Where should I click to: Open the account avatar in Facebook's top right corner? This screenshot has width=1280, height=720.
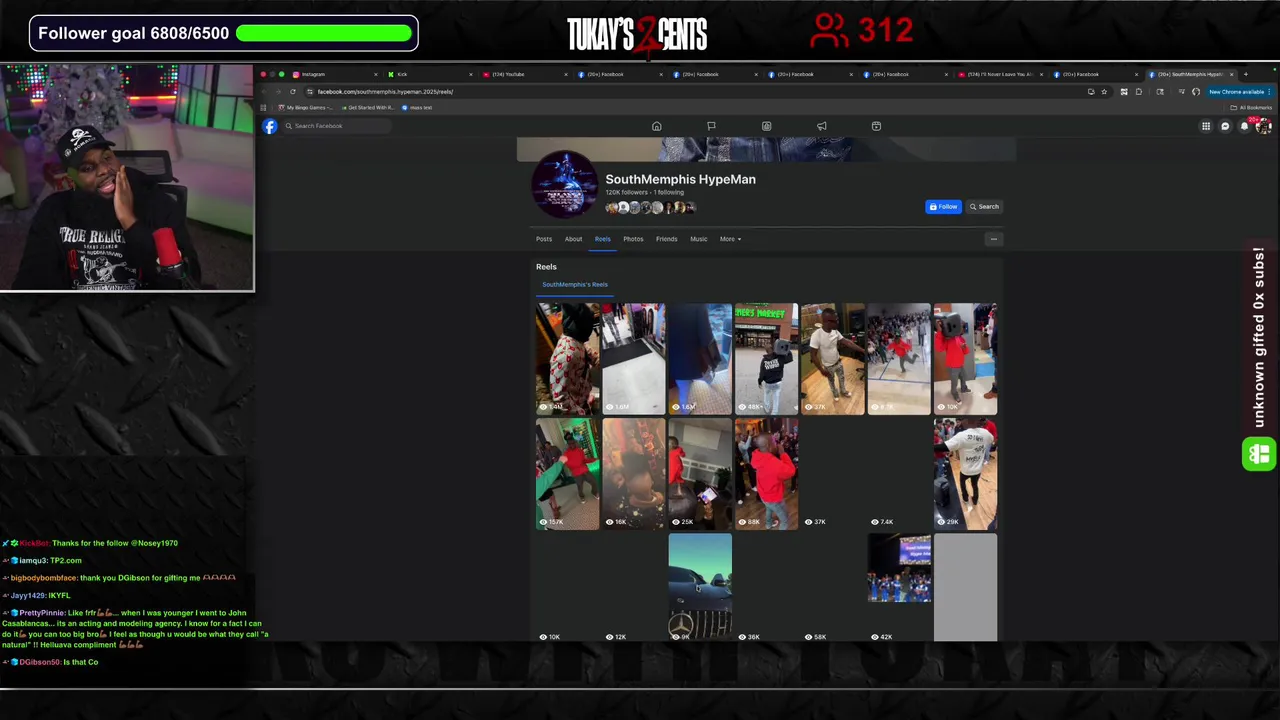1264,126
